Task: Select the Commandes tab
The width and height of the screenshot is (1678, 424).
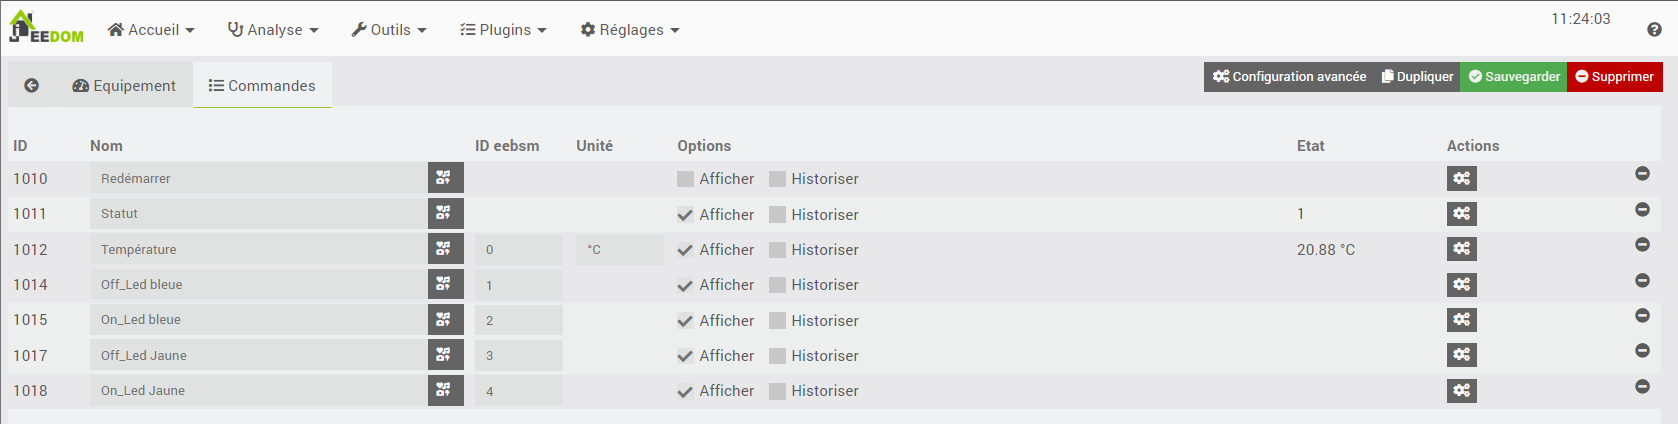Action: coord(262,86)
